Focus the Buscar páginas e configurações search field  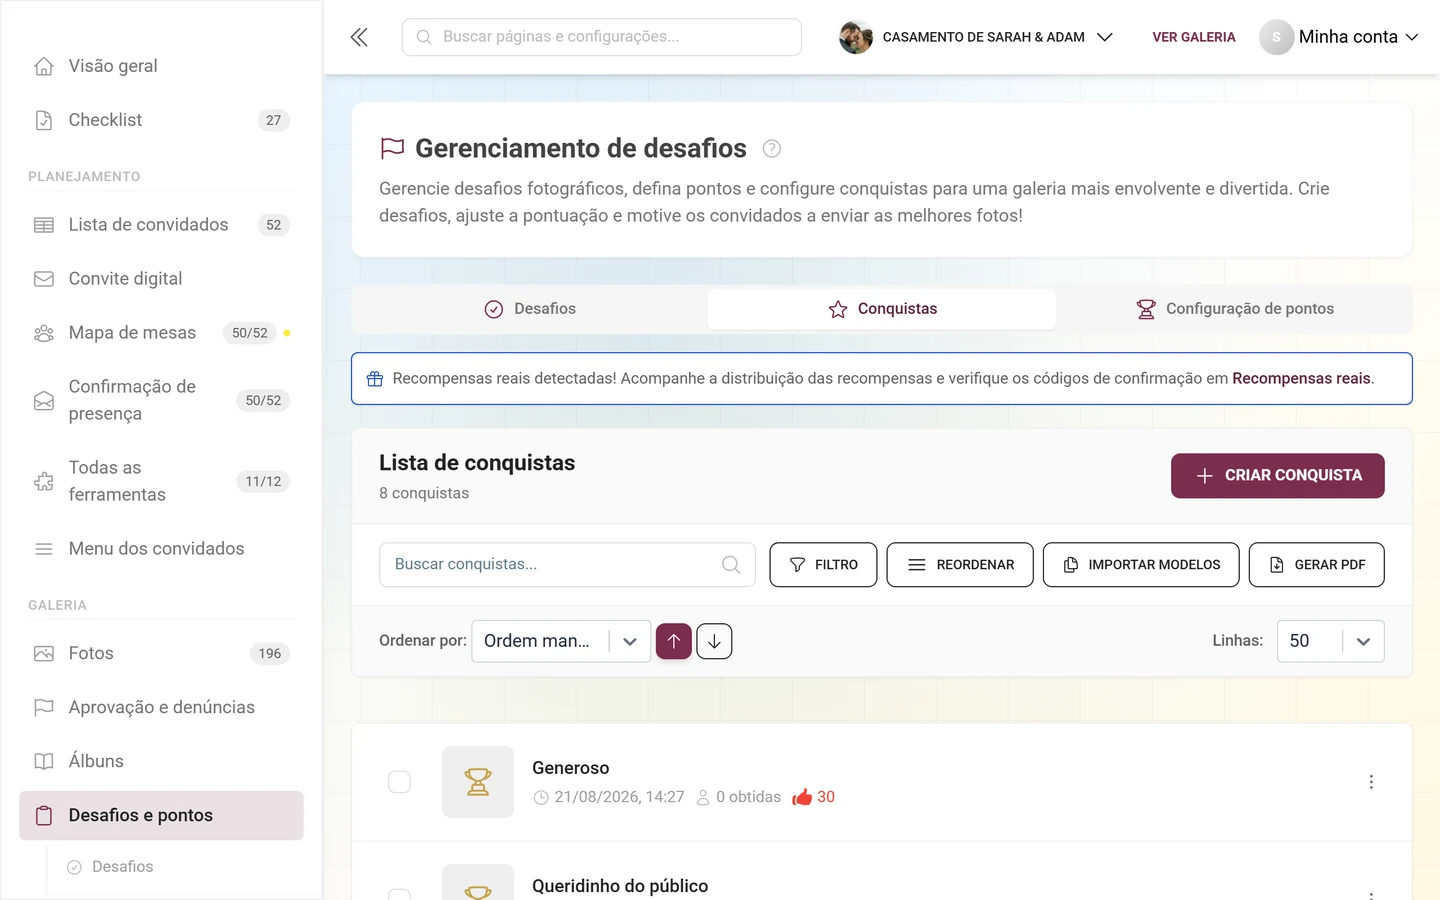tap(602, 37)
